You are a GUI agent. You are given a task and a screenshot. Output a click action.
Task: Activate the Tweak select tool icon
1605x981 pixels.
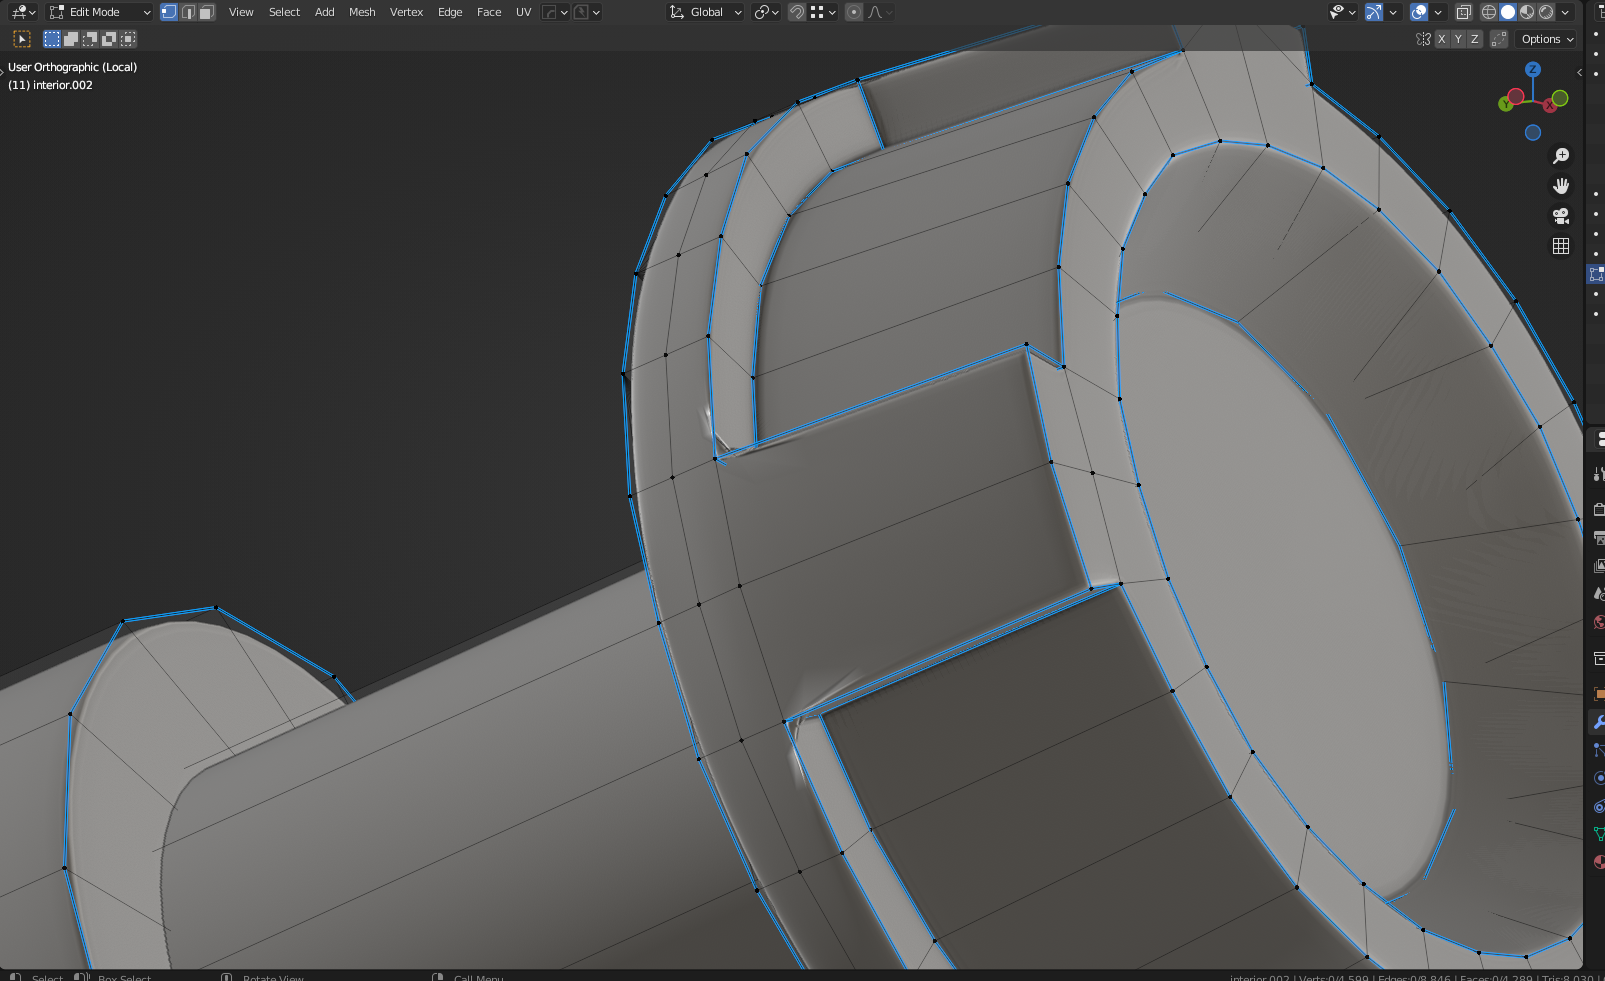pyautogui.click(x=22, y=39)
